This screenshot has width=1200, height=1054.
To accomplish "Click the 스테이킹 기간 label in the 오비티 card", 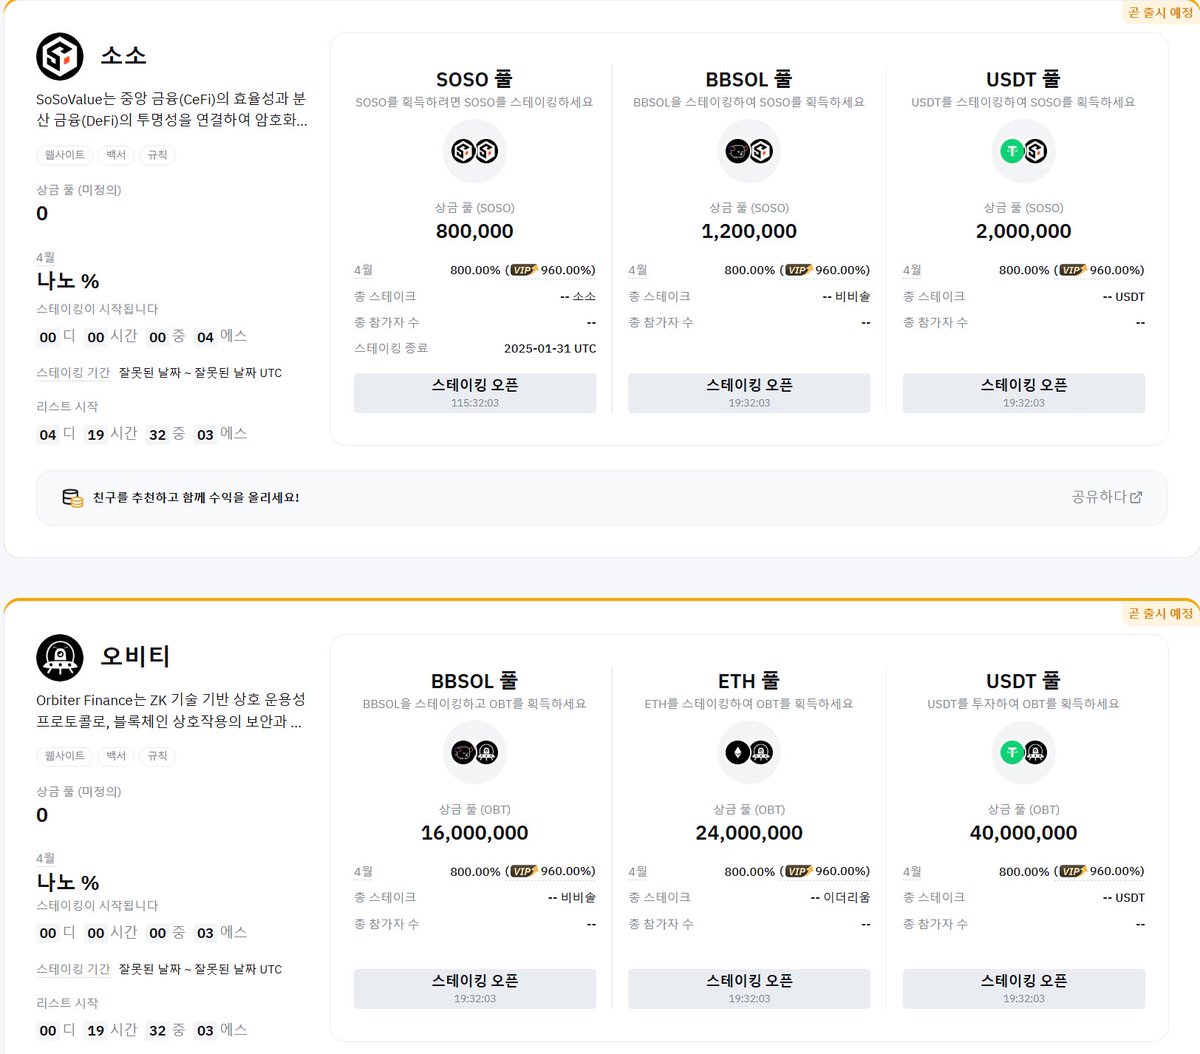I will 73,969.
